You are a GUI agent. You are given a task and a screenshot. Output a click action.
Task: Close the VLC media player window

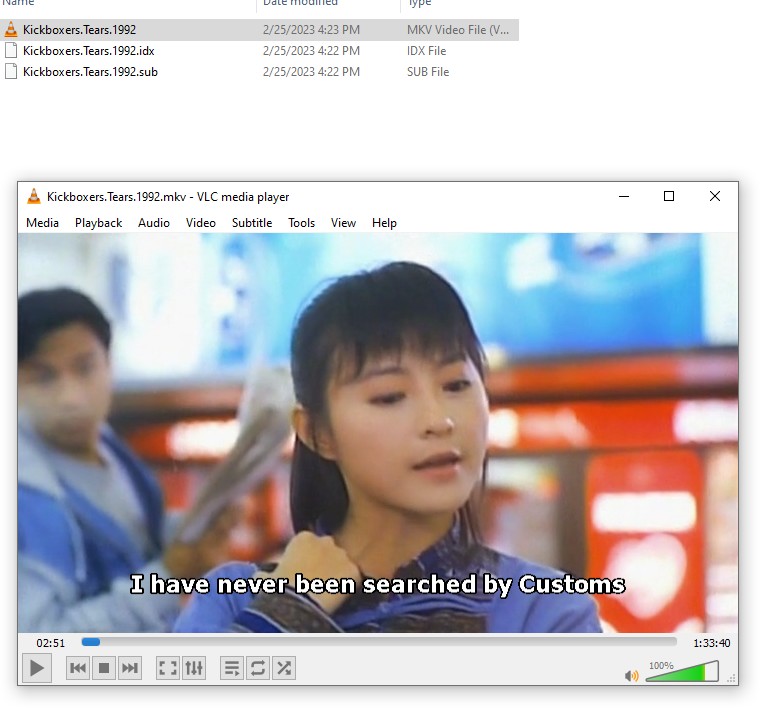[715, 196]
